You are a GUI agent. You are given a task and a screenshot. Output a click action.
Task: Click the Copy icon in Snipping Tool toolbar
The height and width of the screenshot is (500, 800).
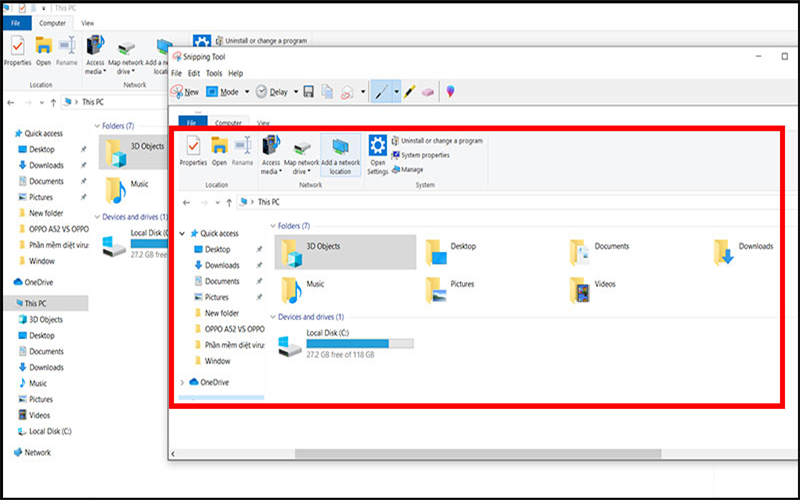[x=327, y=92]
